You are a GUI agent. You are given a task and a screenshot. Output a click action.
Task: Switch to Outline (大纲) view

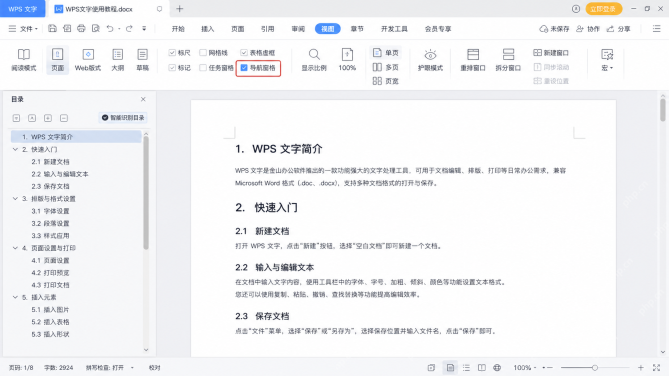point(117,60)
